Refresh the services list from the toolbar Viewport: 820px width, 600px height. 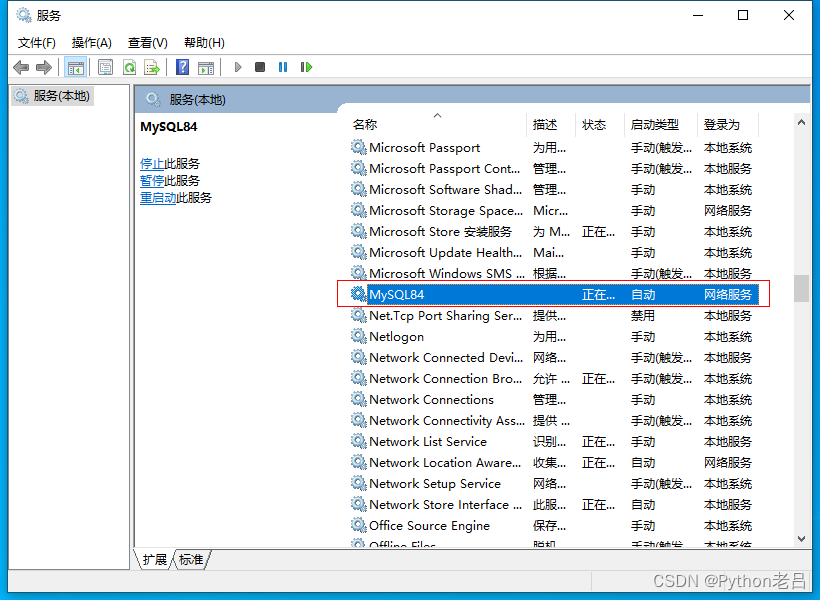(x=129, y=67)
